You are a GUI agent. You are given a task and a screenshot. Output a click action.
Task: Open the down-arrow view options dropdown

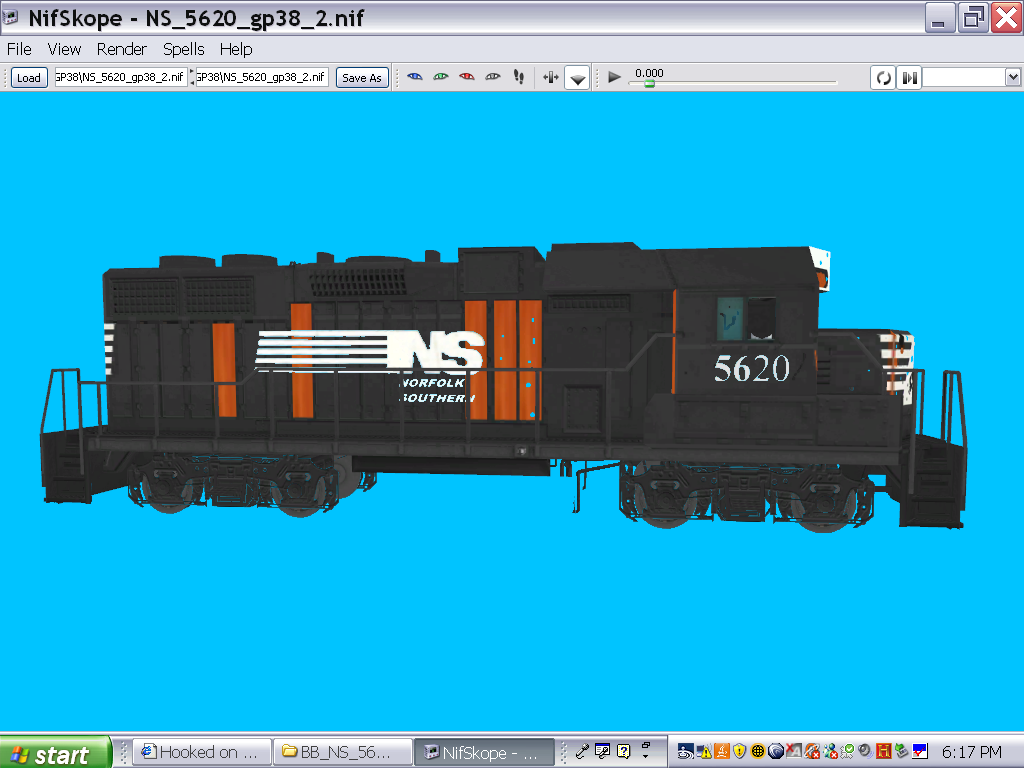tap(577, 78)
